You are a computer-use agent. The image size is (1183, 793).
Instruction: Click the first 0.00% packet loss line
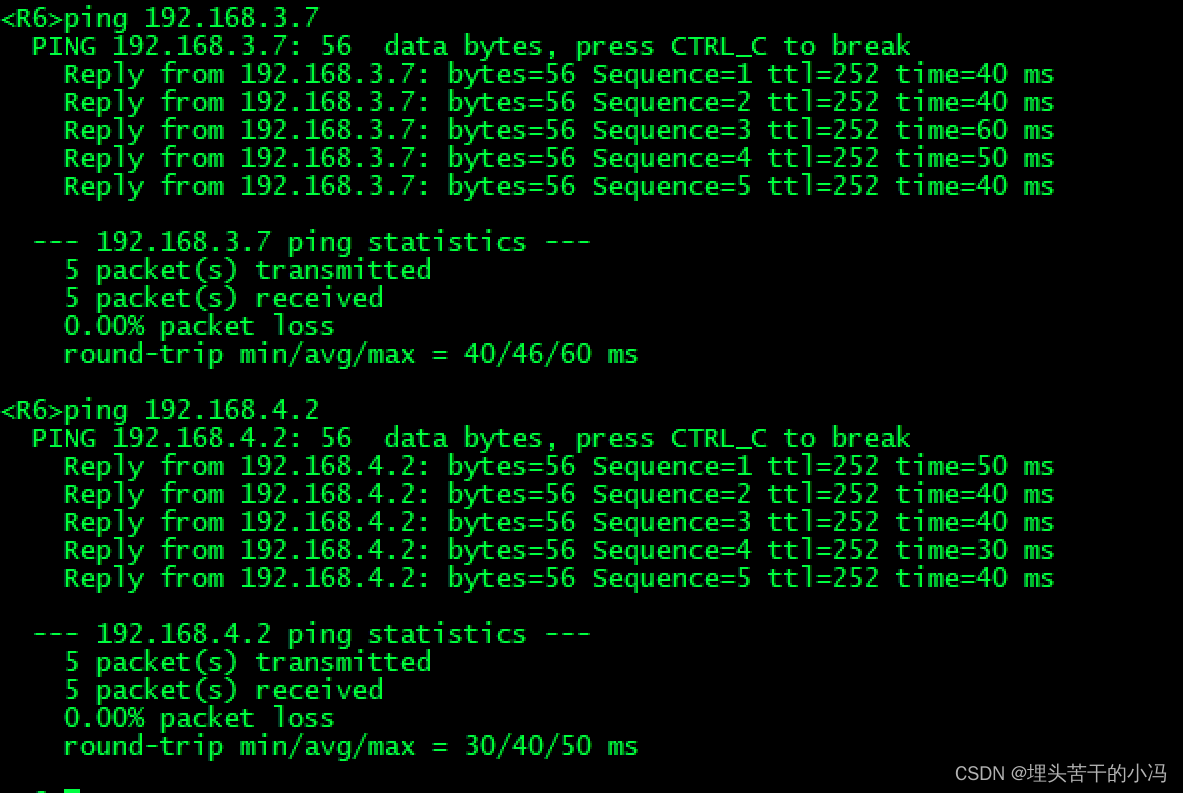tap(199, 327)
